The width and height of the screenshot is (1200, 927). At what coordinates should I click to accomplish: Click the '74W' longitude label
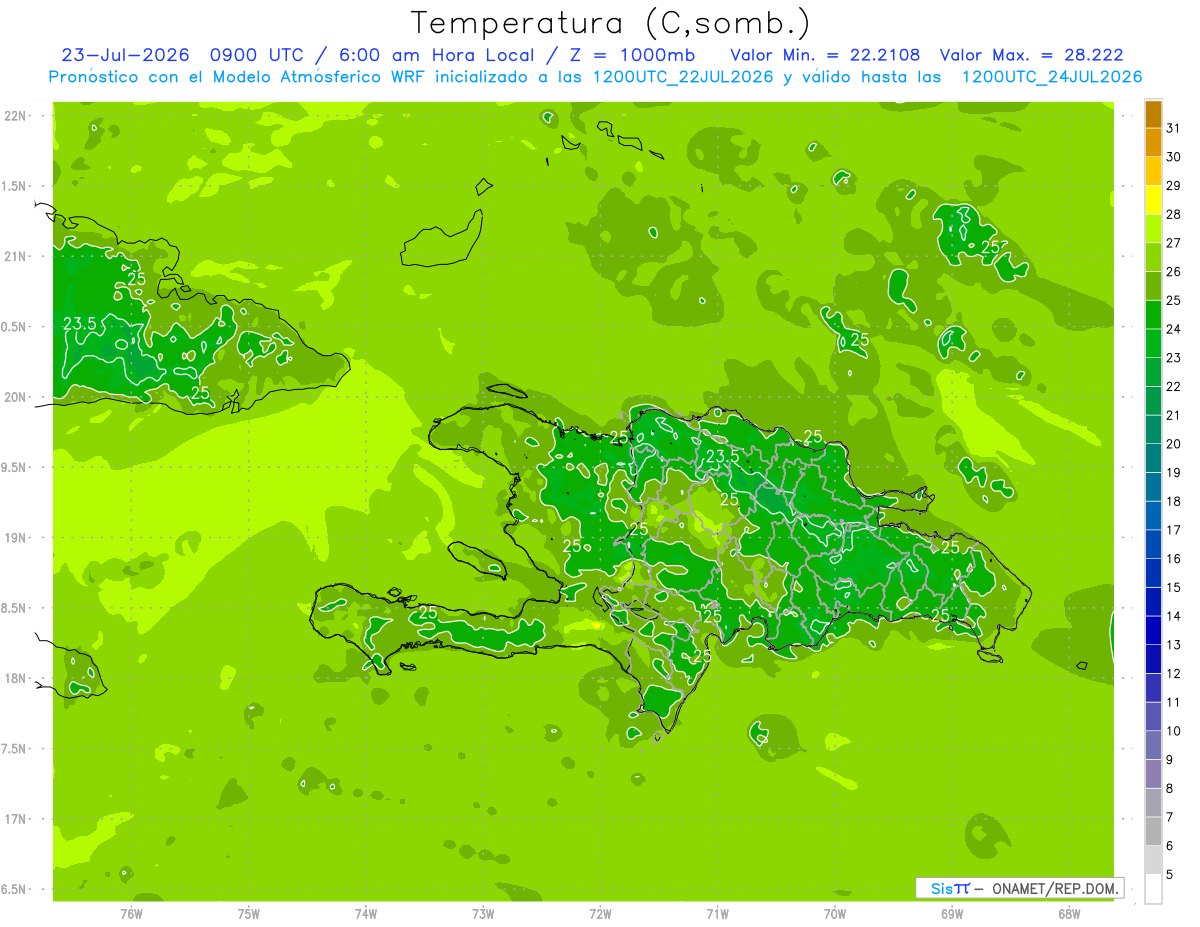pyautogui.click(x=365, y=913)
